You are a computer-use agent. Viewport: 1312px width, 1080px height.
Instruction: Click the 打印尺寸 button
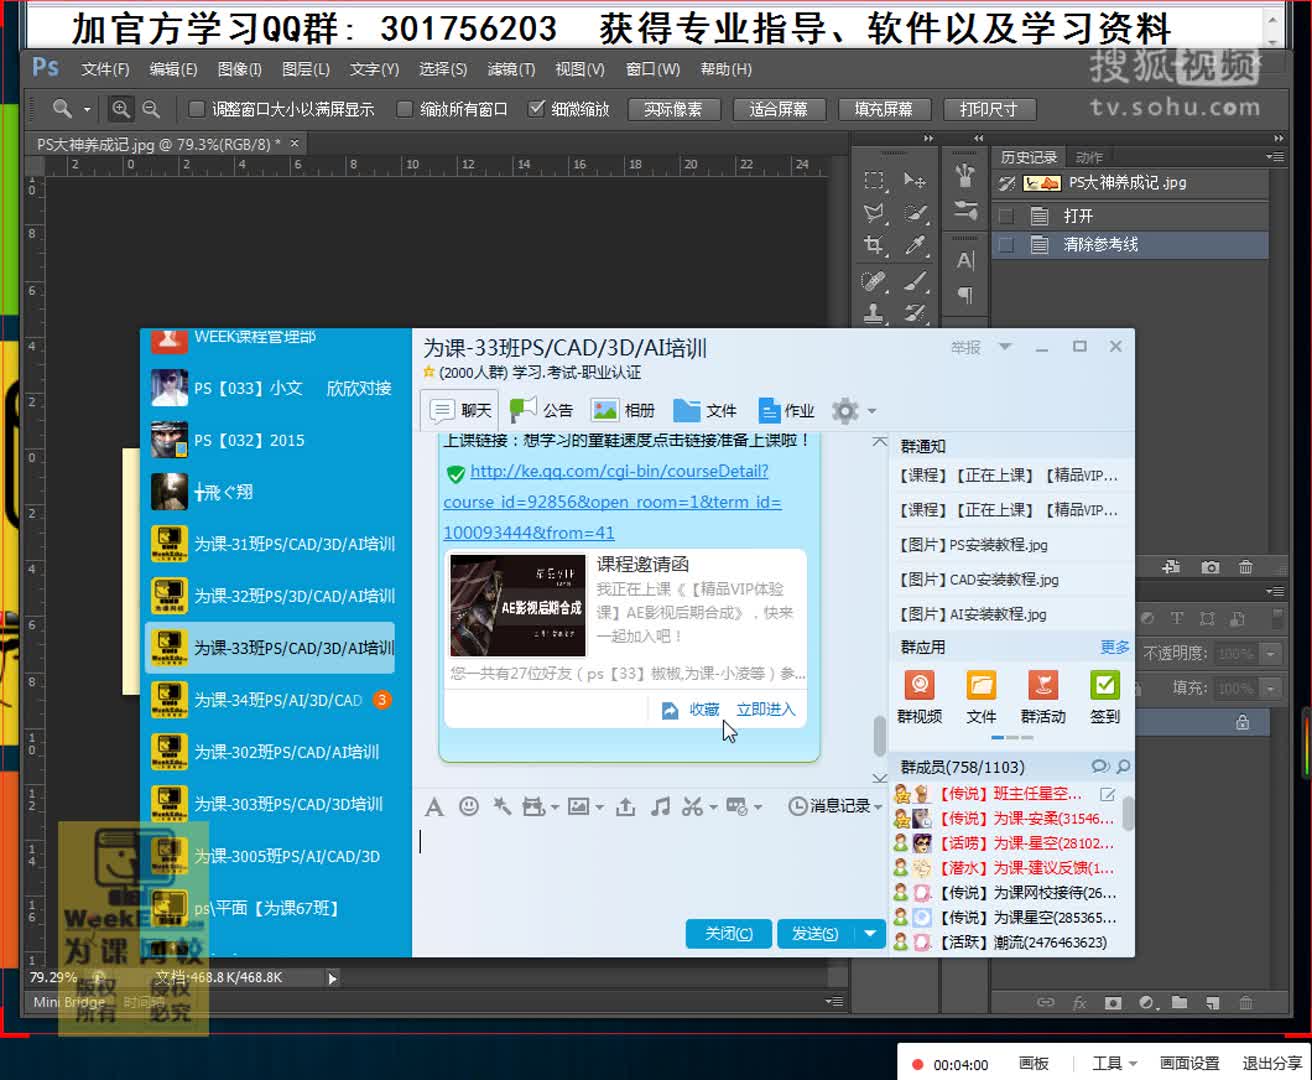(988, 109)
